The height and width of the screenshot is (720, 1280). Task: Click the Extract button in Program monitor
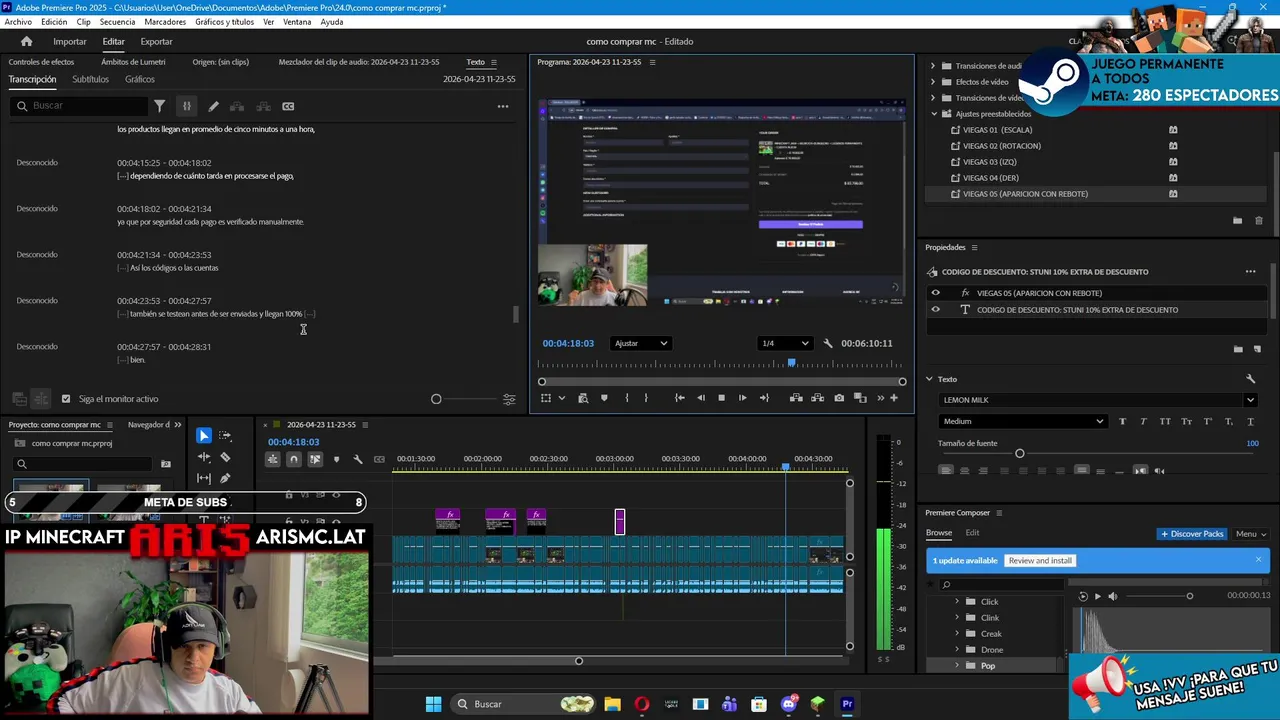coord(817,398)
